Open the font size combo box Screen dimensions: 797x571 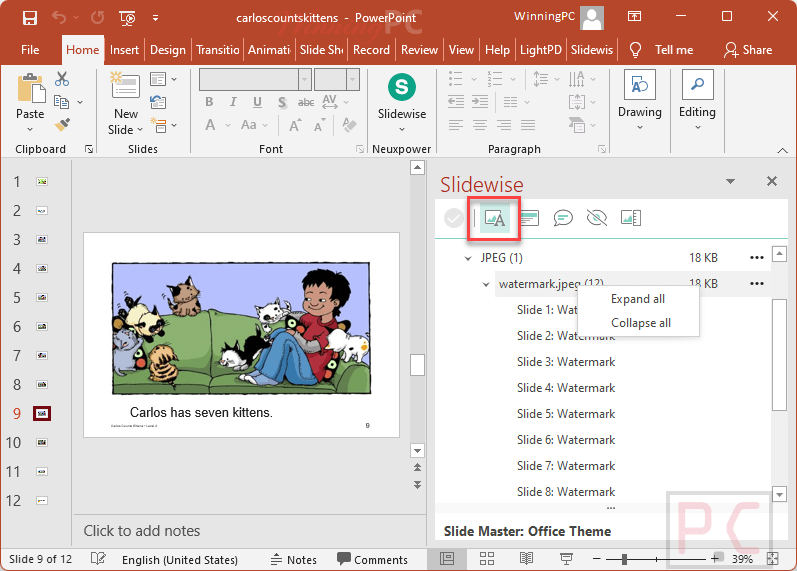(336, 80)
